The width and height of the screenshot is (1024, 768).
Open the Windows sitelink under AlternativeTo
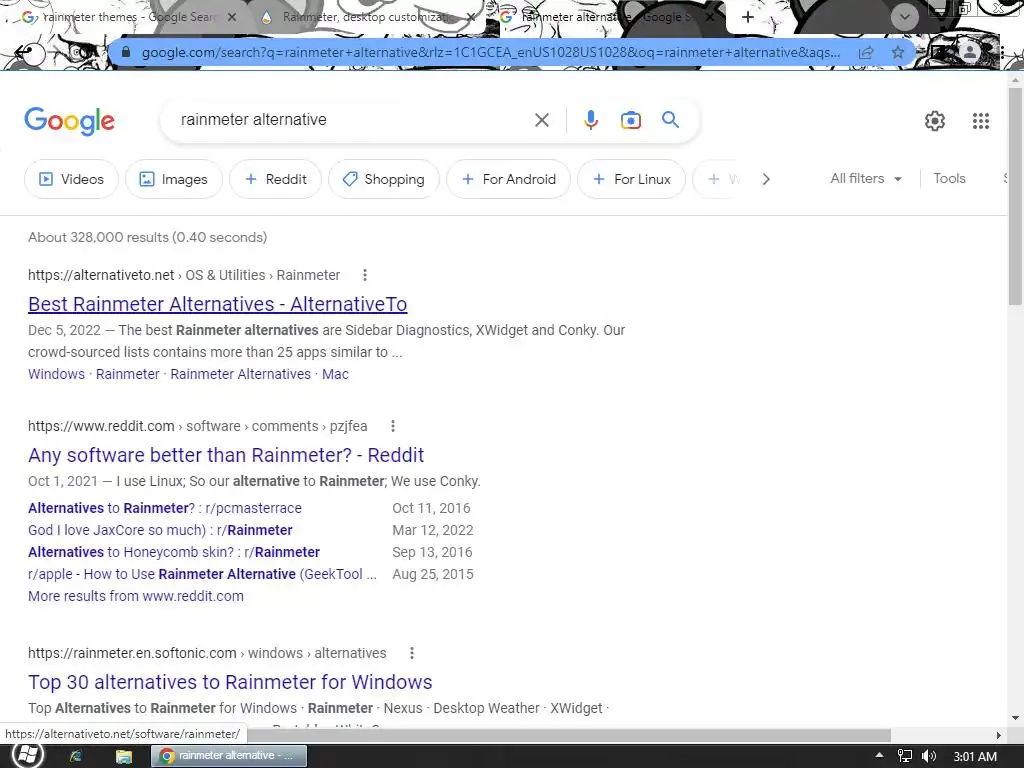[x=56, y=374]
